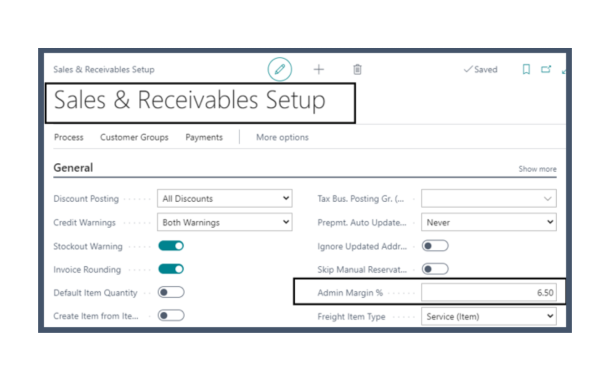Click the bookmark icon

pos(526,69)
